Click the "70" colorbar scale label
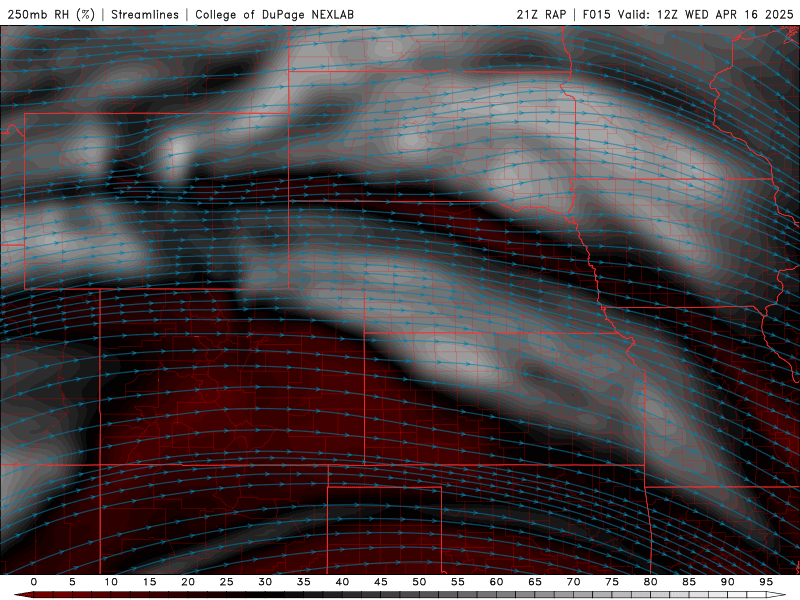Viewport: 800px width, 600px height. (x=573, y=582)
